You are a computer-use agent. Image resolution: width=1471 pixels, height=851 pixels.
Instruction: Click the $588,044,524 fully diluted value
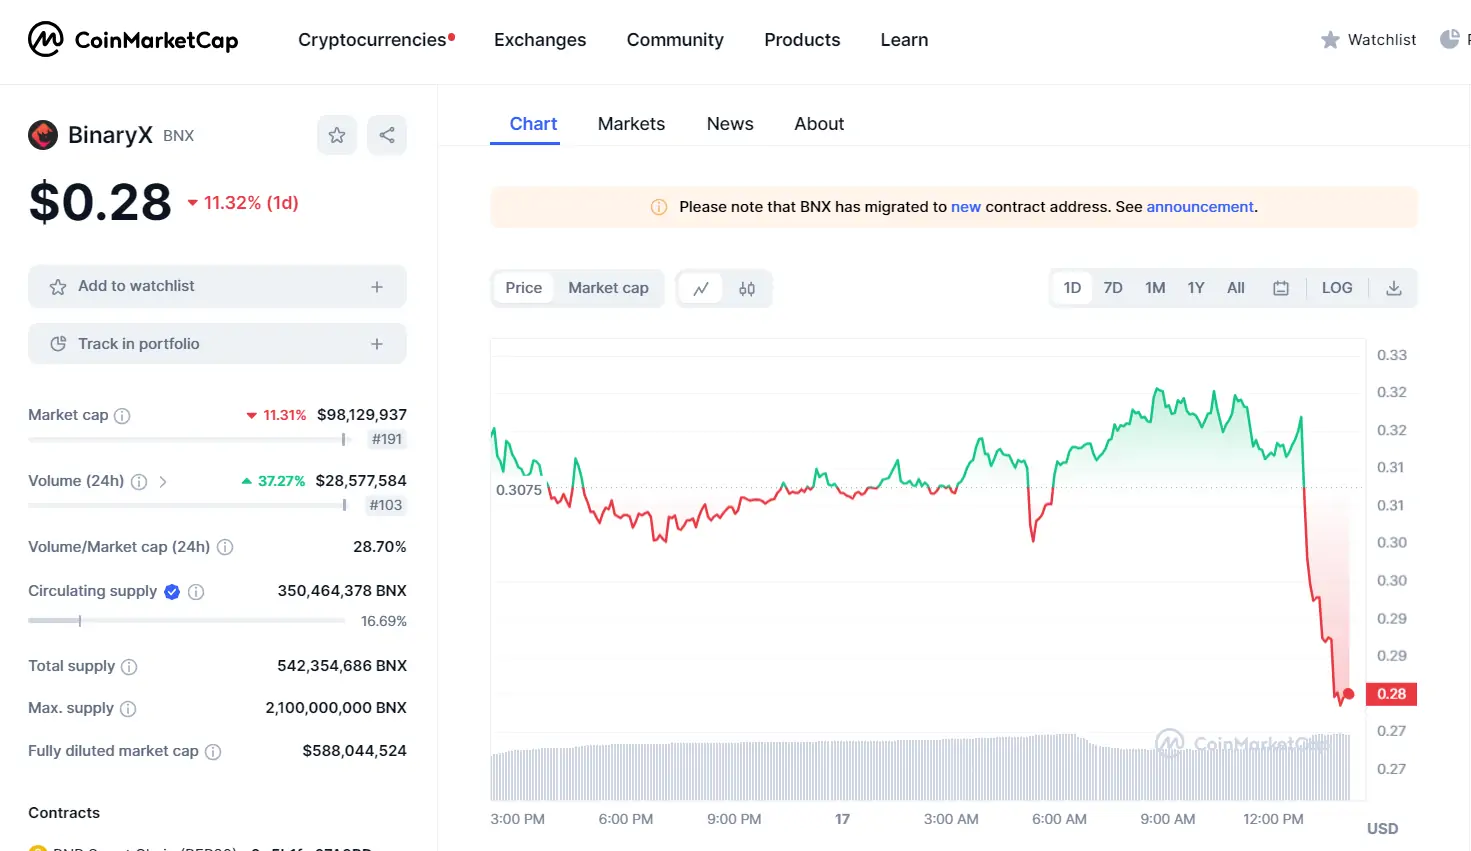(x=355, y=751)
